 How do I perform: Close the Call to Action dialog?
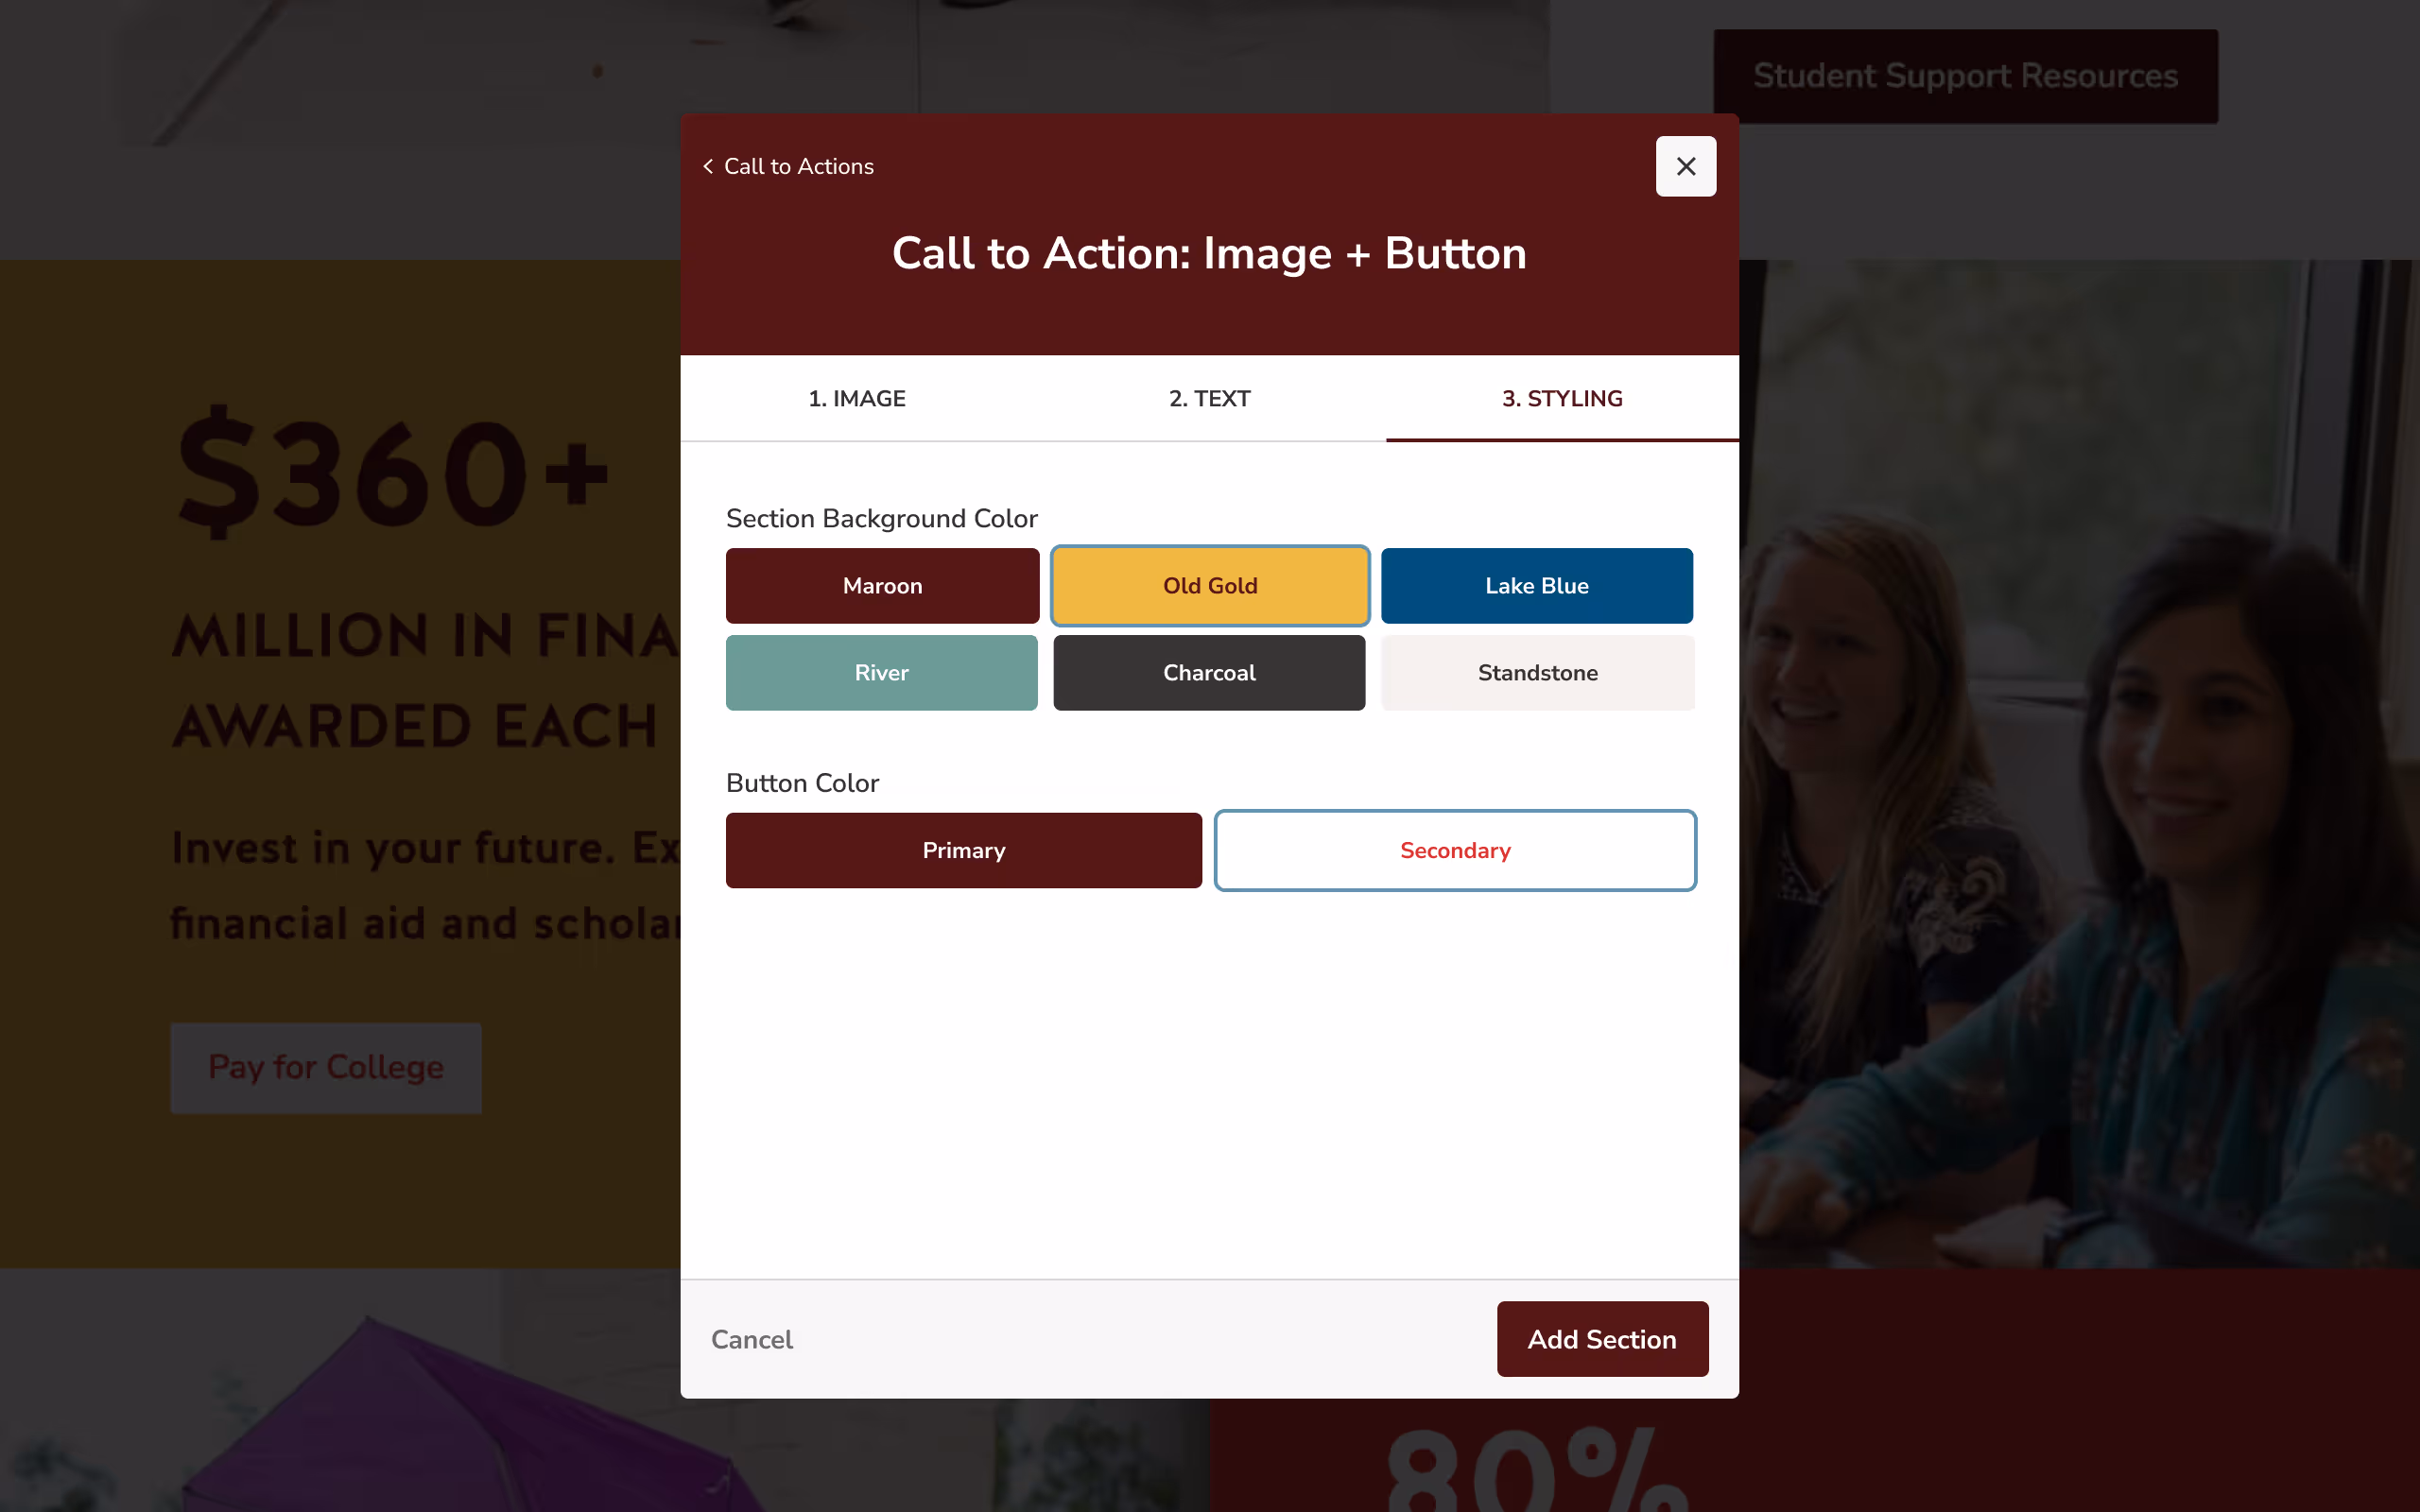(x=1685, y=166)
